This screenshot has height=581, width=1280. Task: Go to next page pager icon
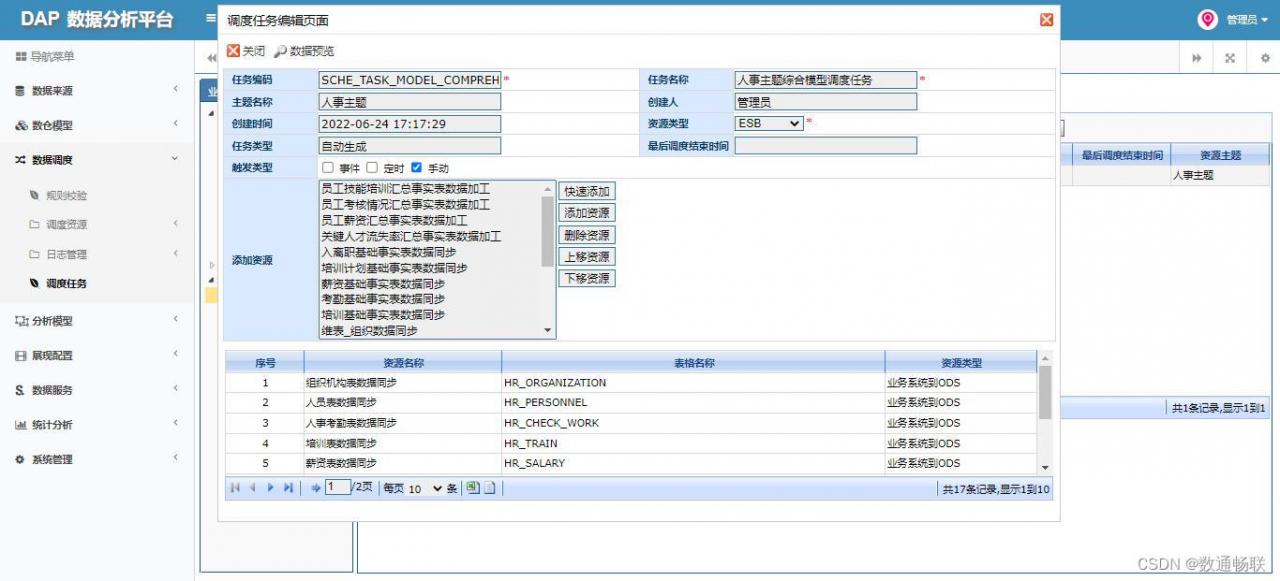tap(270, 488)
